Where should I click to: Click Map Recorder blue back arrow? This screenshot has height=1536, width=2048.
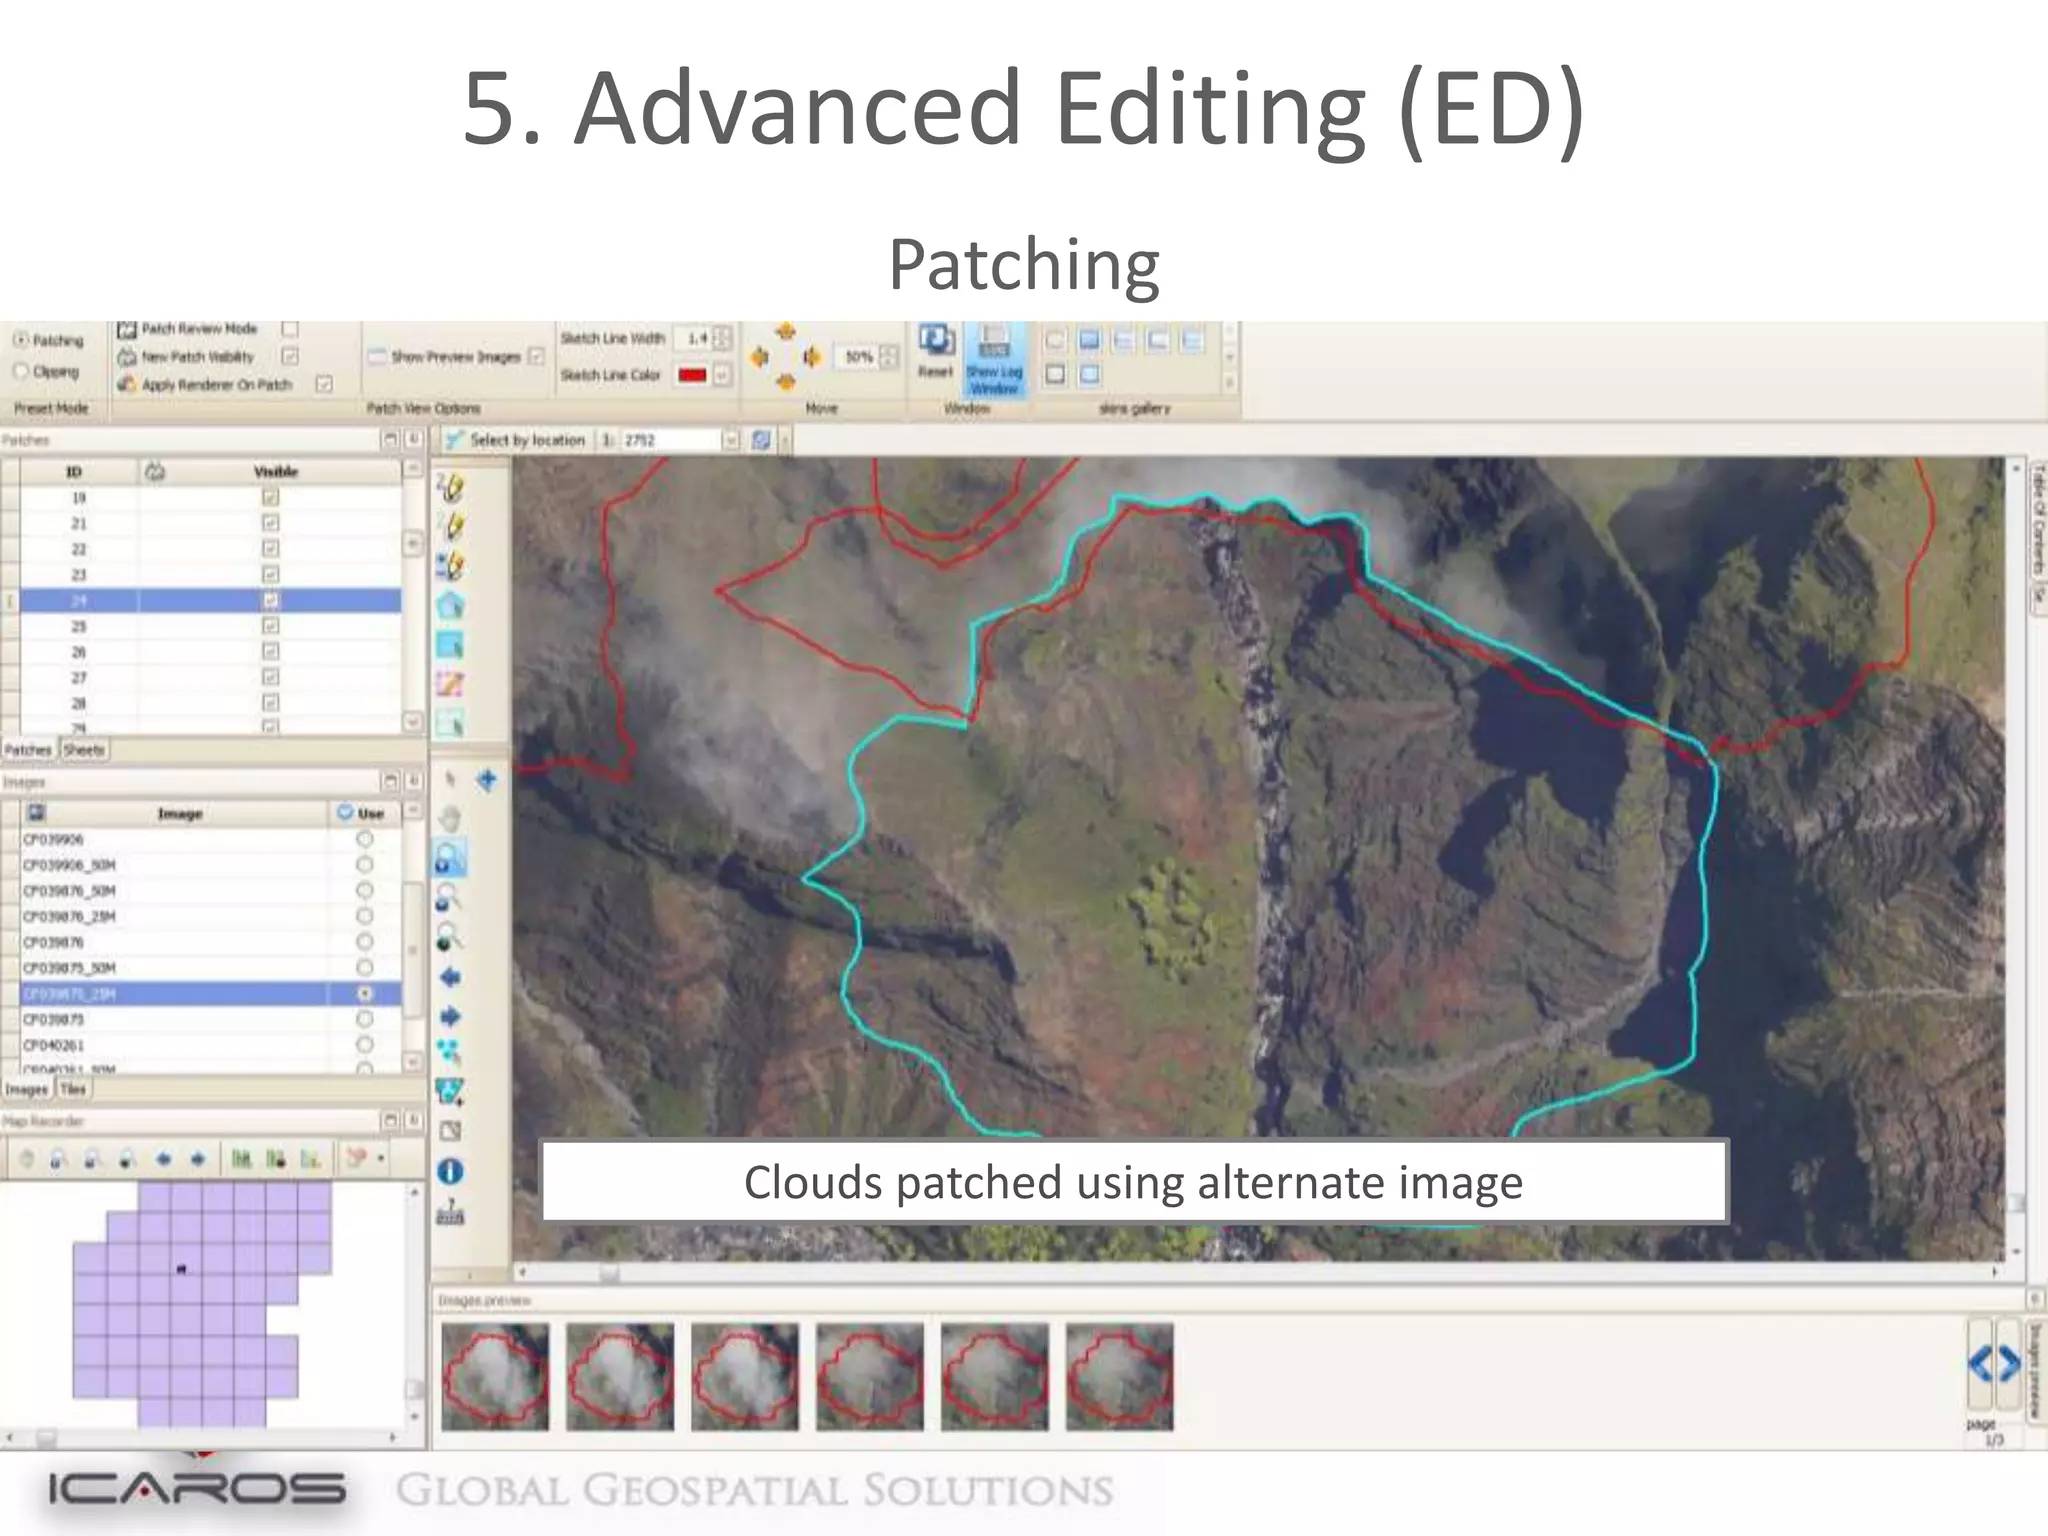164,1160
